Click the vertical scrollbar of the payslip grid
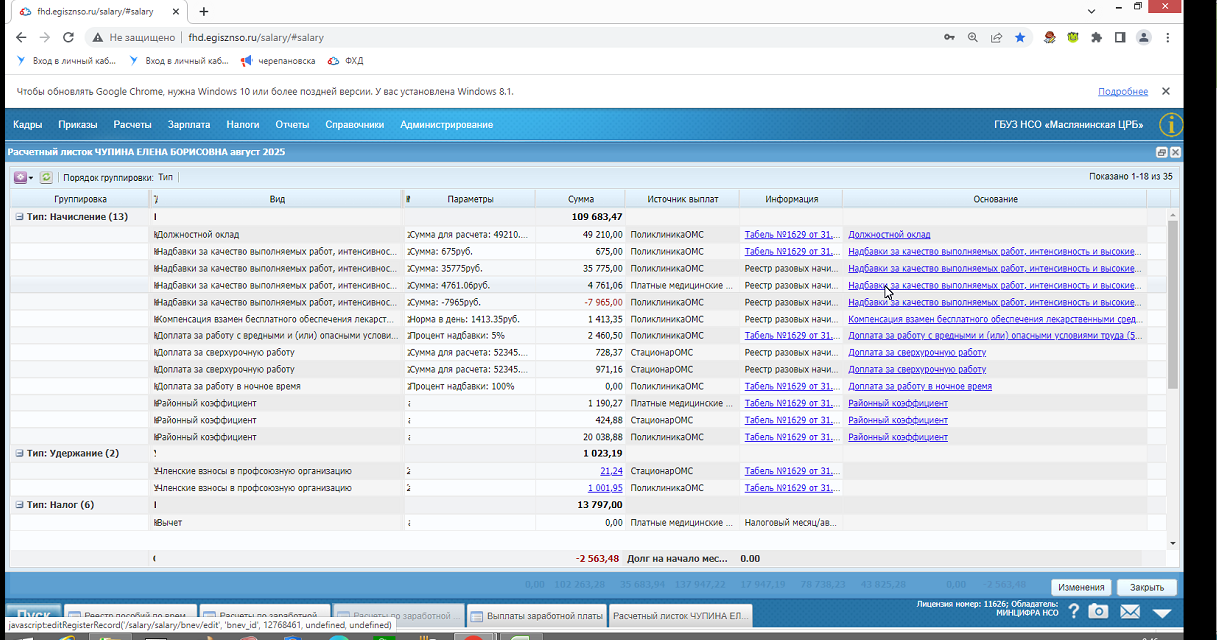 click(1173, 305)
